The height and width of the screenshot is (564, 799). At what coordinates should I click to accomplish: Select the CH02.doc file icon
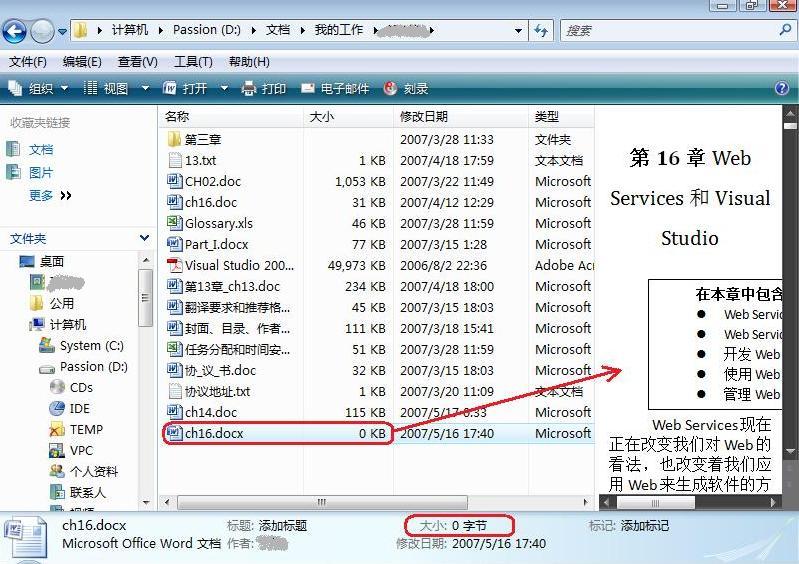pos(174,181)
